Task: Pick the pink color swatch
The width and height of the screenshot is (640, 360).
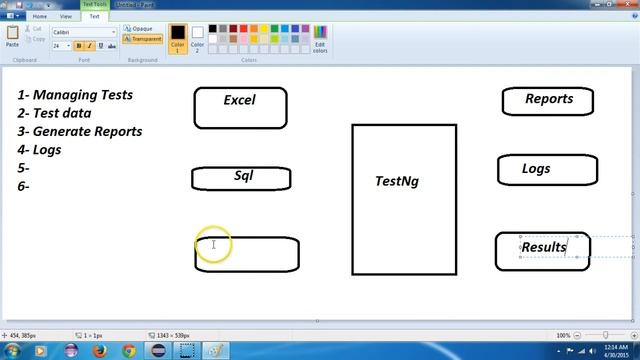Action: coord(244,39)
